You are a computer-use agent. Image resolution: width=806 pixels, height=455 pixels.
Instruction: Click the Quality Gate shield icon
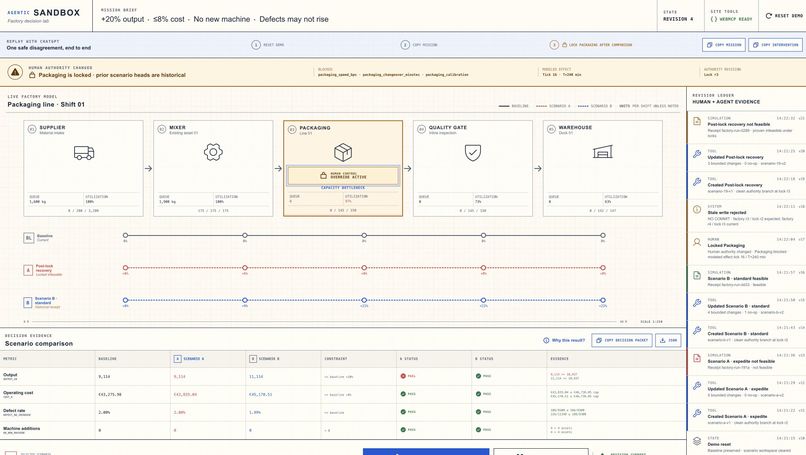click(x=473, y=152)
